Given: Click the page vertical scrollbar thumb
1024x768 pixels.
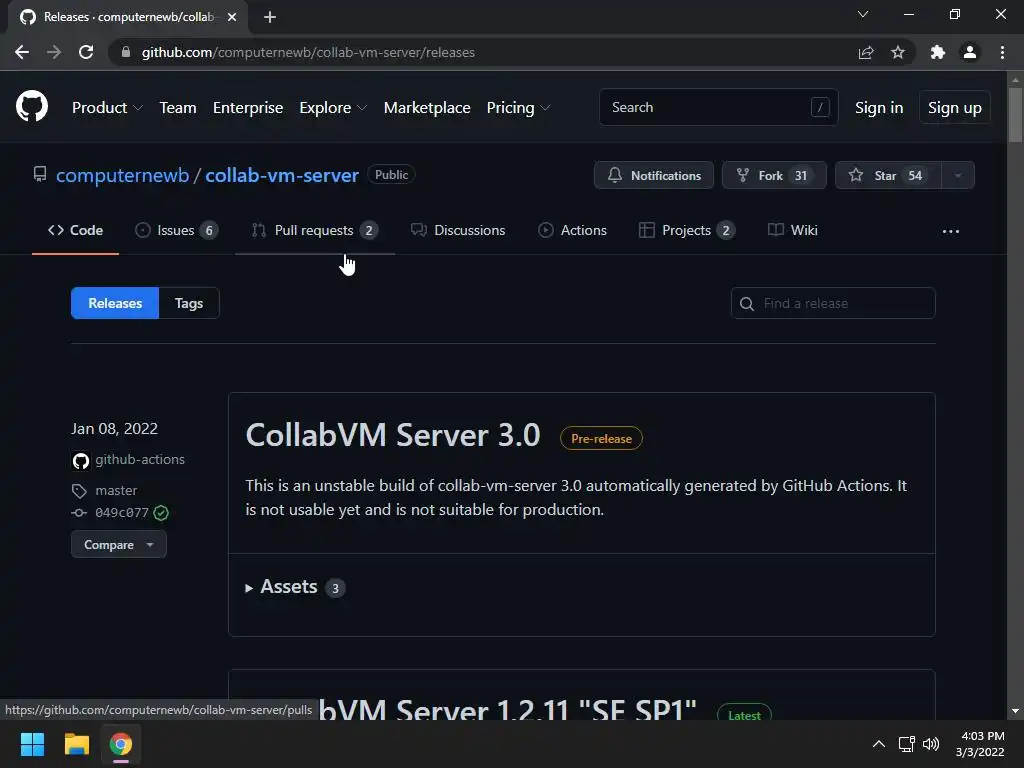Looking at the screenshot, I should [x=1015, y=114].
